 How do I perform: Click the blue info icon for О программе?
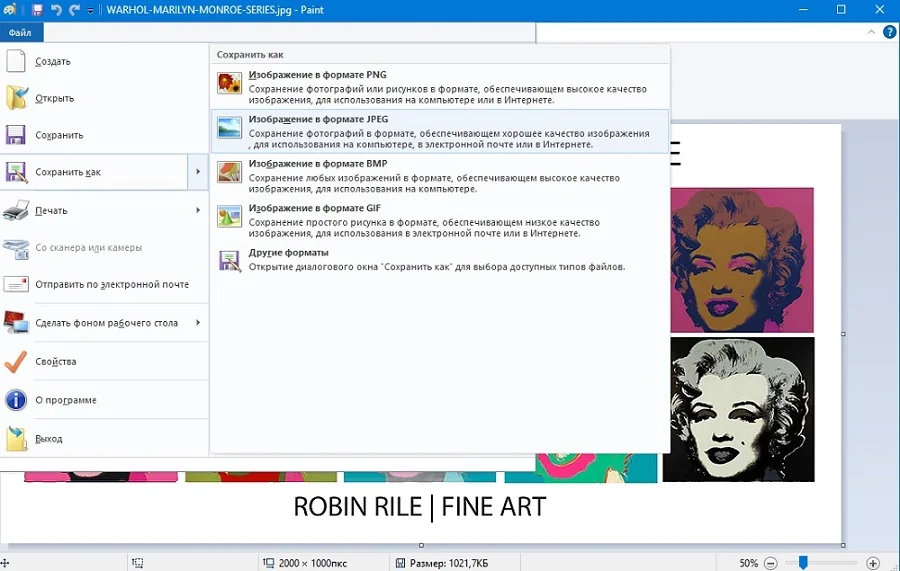pyautogui.click(x=16, y=400)
